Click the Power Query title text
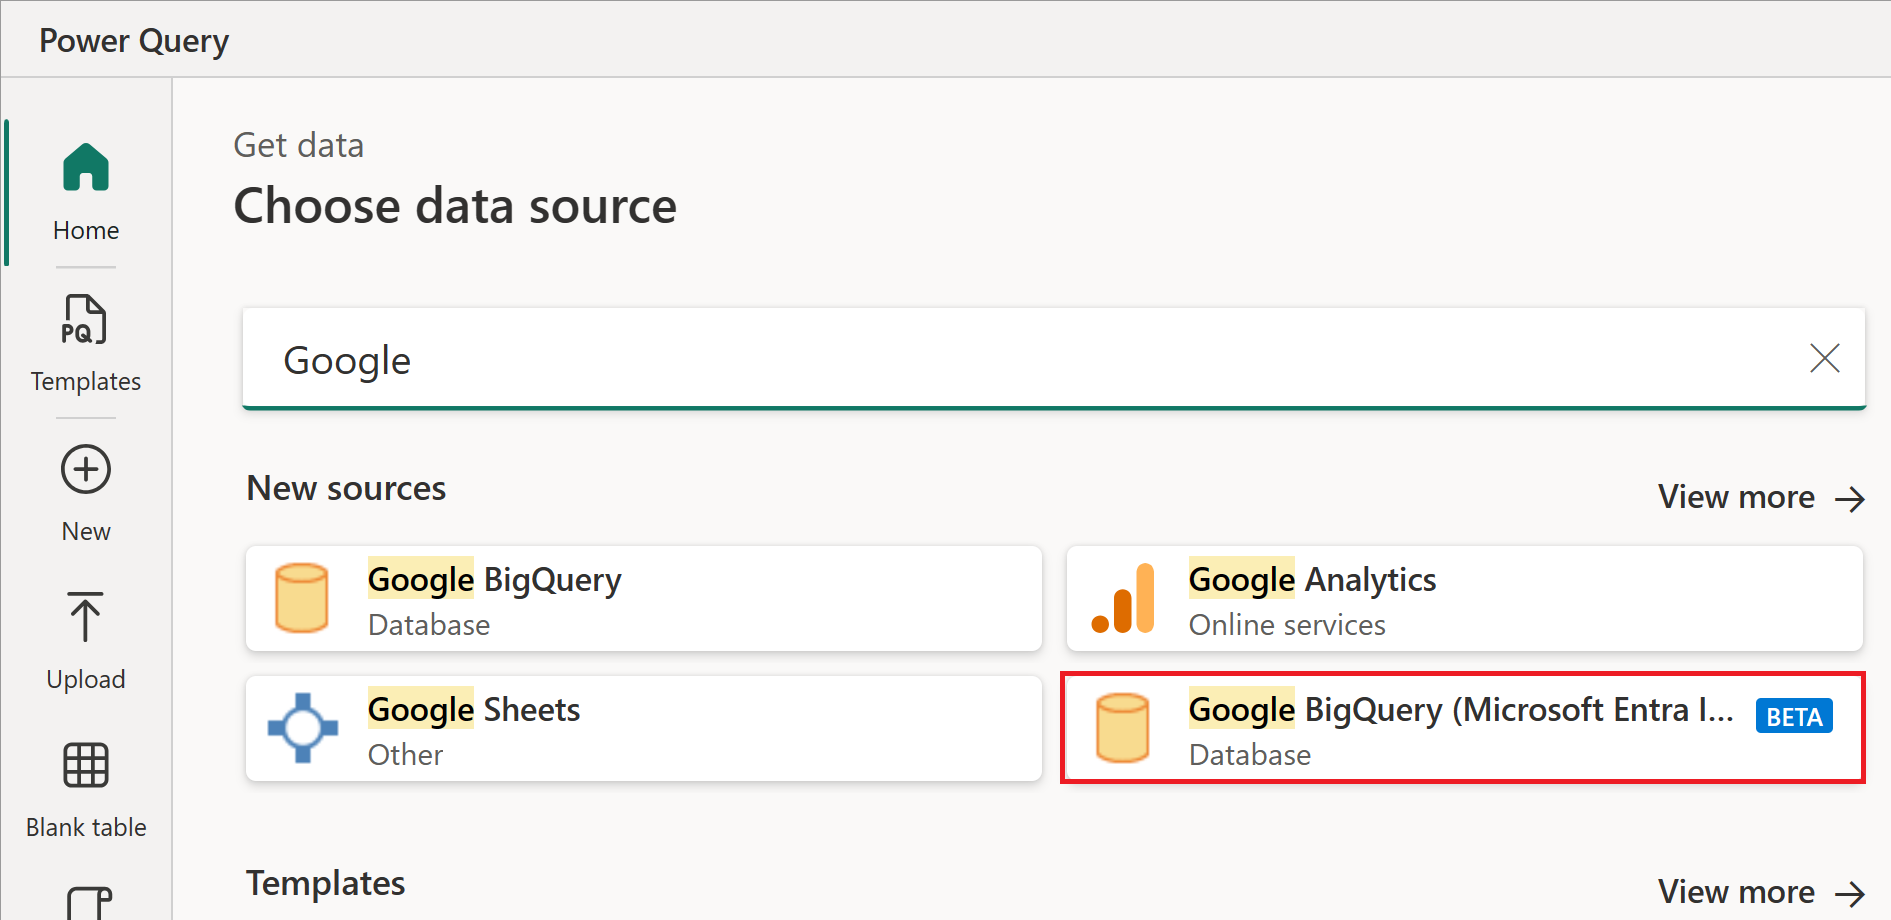 (x=134, y=41)
